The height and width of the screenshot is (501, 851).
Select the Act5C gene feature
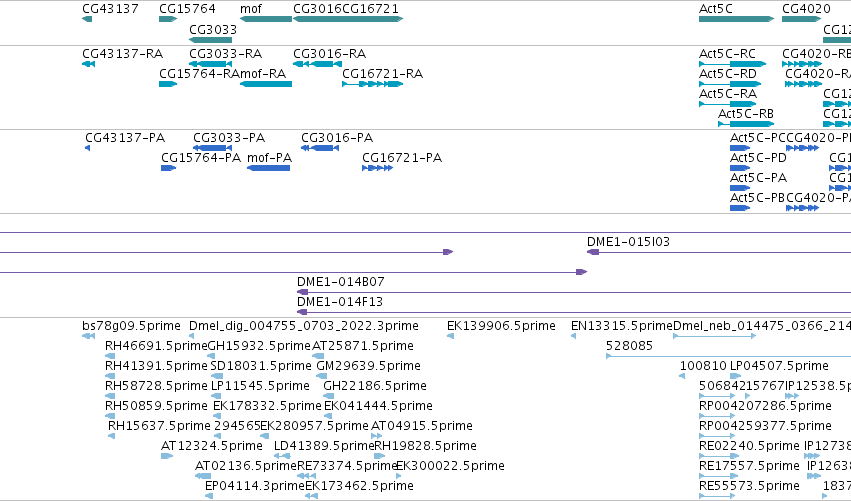pyautogui.click(x=736, y=20)
